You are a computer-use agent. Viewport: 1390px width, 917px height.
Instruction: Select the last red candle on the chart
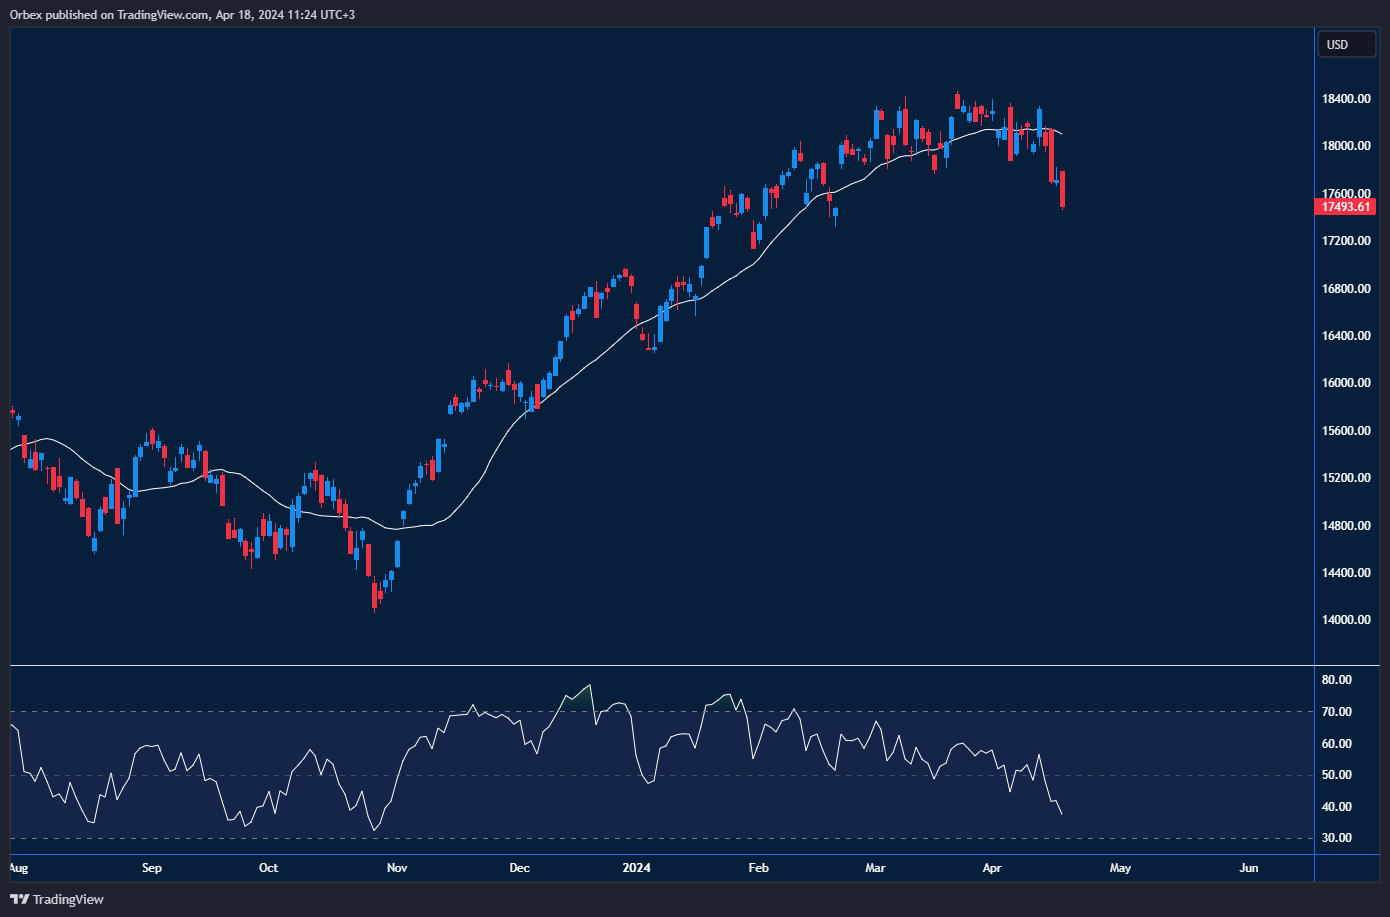click(x=1062, y=189)
